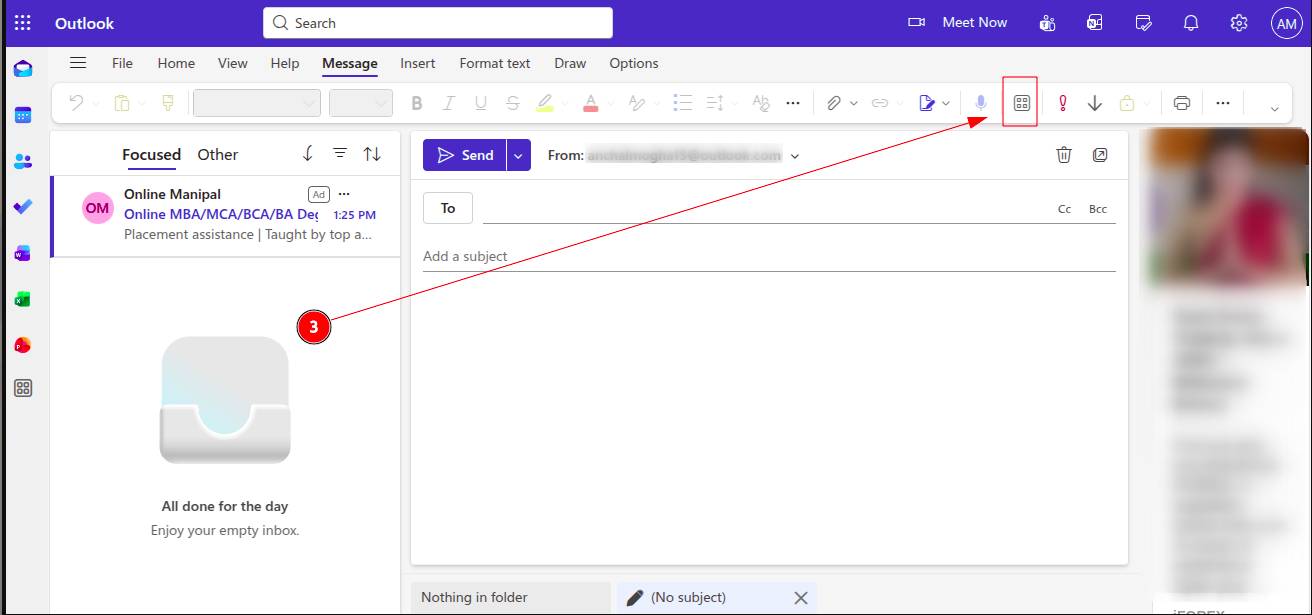Expand the ribbon with the chevron
Viewport: 1312px width, 615px height.
[x=1274, y=108]
